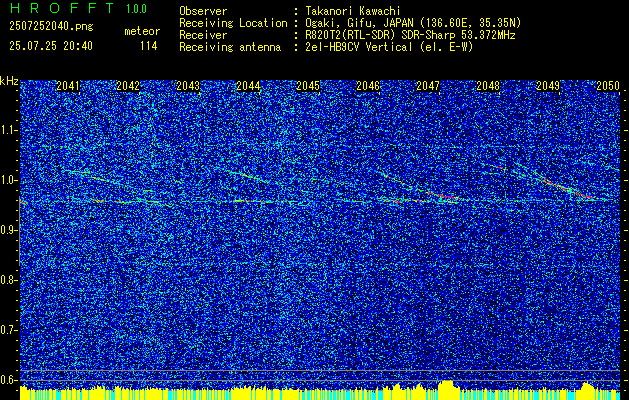The width and height of the screenshot is (629, 400).
Task: Click the 1.1 kHz axis label
Action: pos(8,130)
